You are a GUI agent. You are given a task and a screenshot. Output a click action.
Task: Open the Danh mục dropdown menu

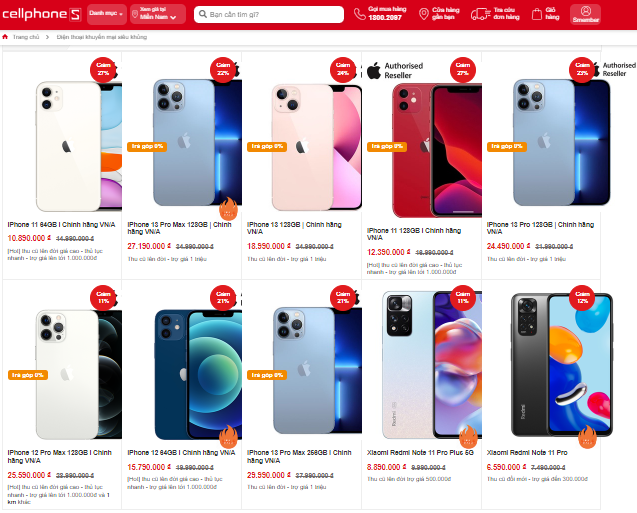(106, 14)
